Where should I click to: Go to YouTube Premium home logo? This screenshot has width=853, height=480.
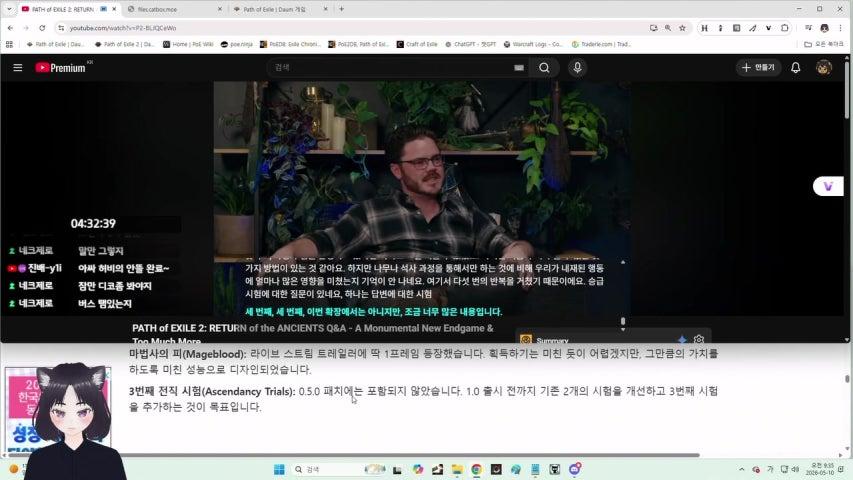[x=60, y=67]
